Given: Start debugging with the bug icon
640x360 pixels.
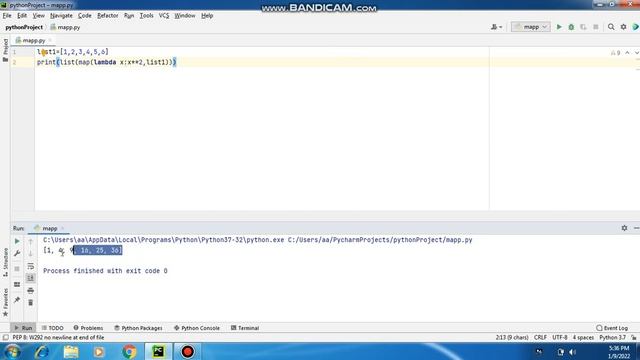Looking at the screenshot, I should (571, 27).
